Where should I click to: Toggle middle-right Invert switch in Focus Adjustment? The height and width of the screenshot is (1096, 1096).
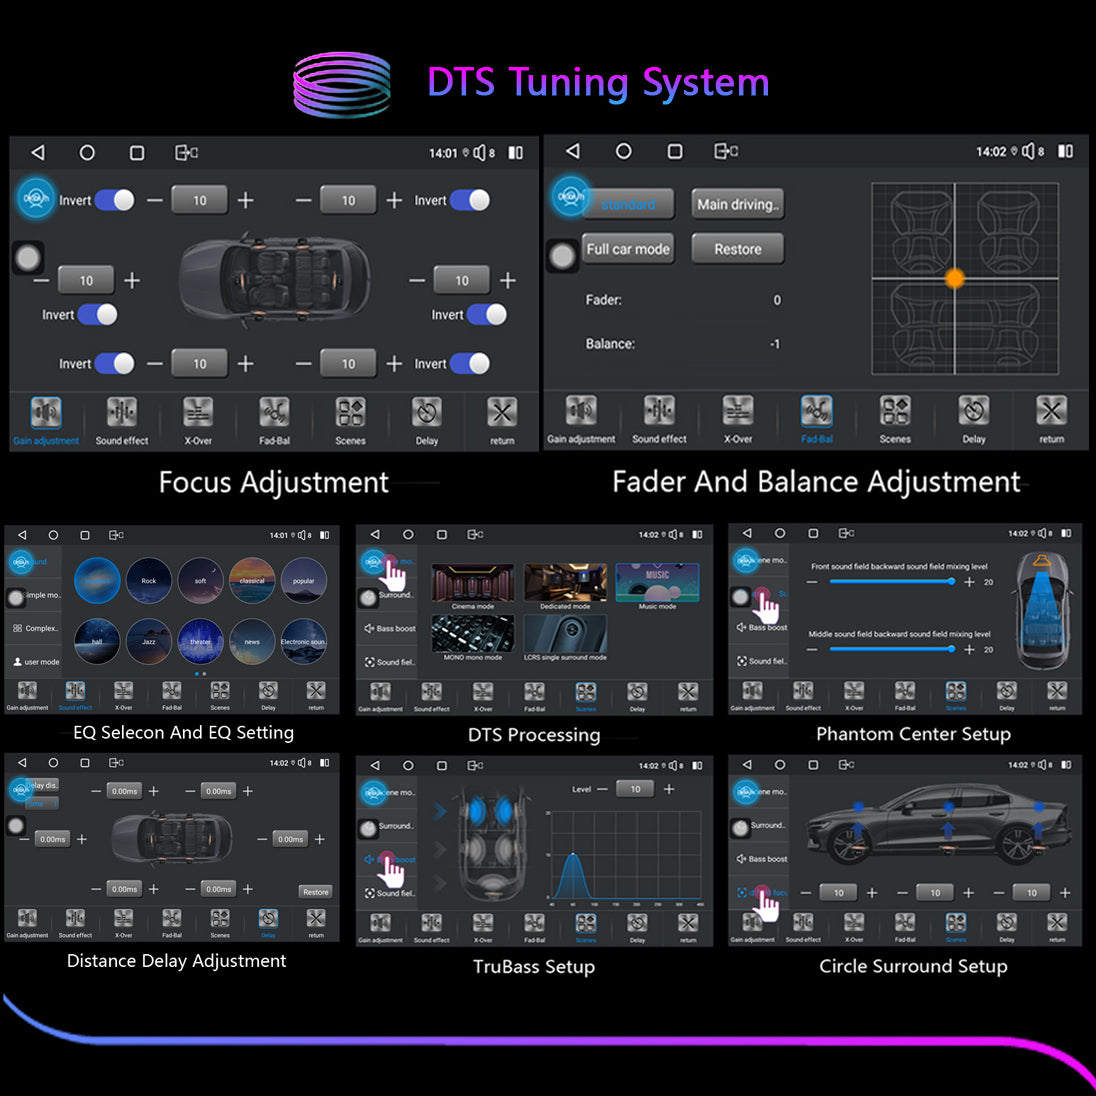coord(487,315)
